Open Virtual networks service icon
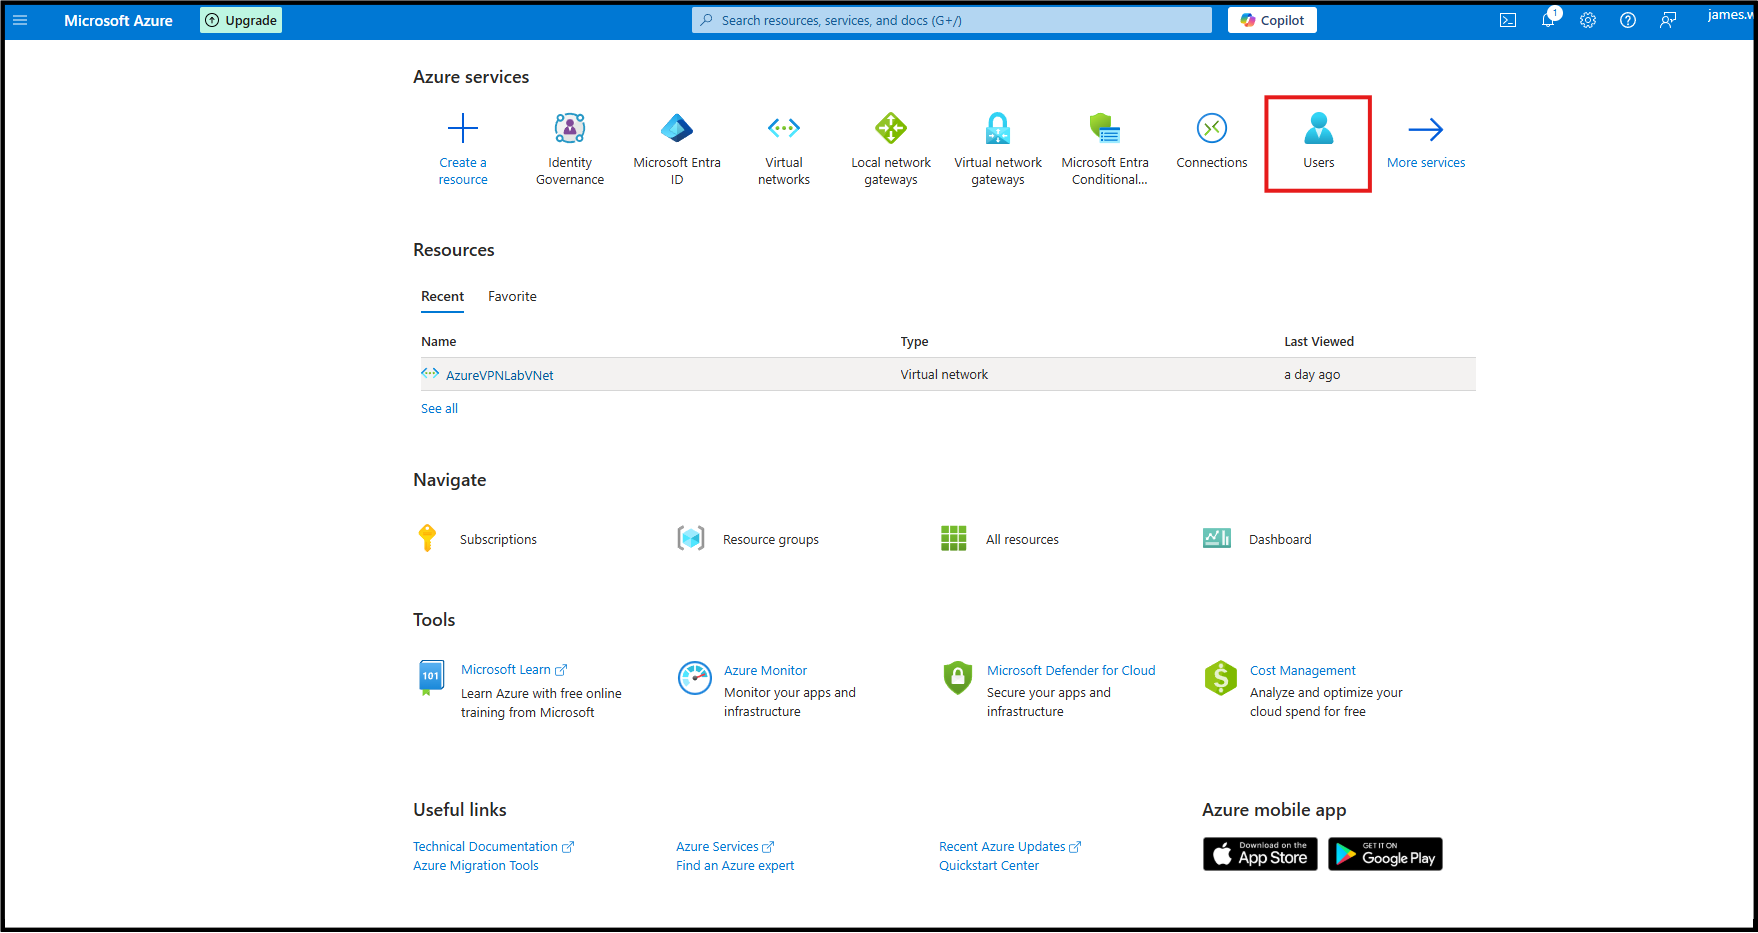Image resolution: width=1758 pixels, height=933 pixels. point(784,128)
